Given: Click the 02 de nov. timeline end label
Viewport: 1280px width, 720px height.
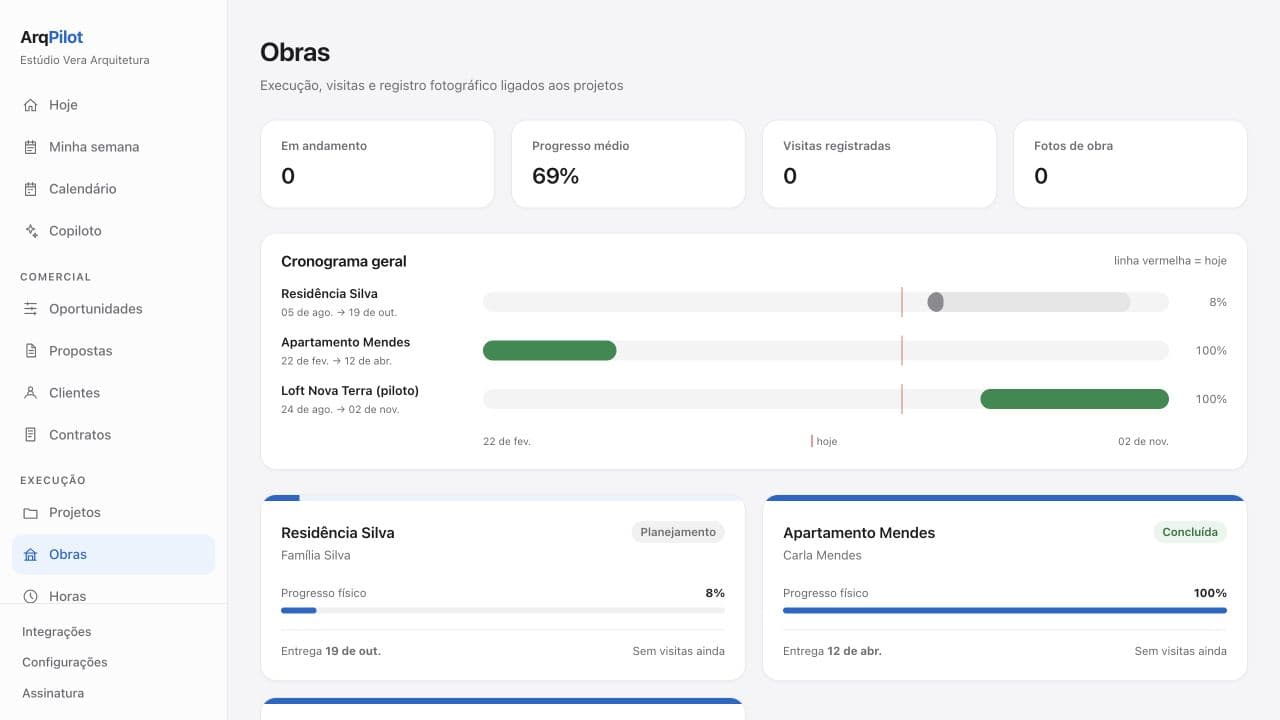Looking at the screenshot, I should 1143,441.
